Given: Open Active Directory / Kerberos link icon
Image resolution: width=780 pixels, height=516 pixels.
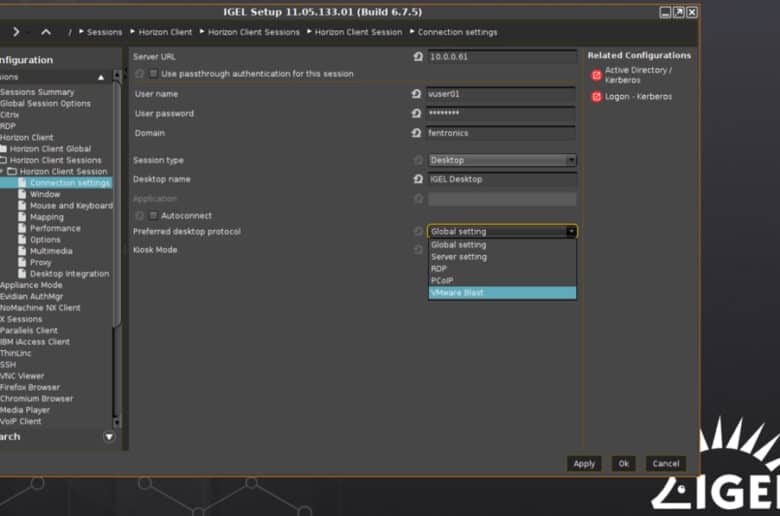Looking at the screenshot, I should (x=596, y=75).
